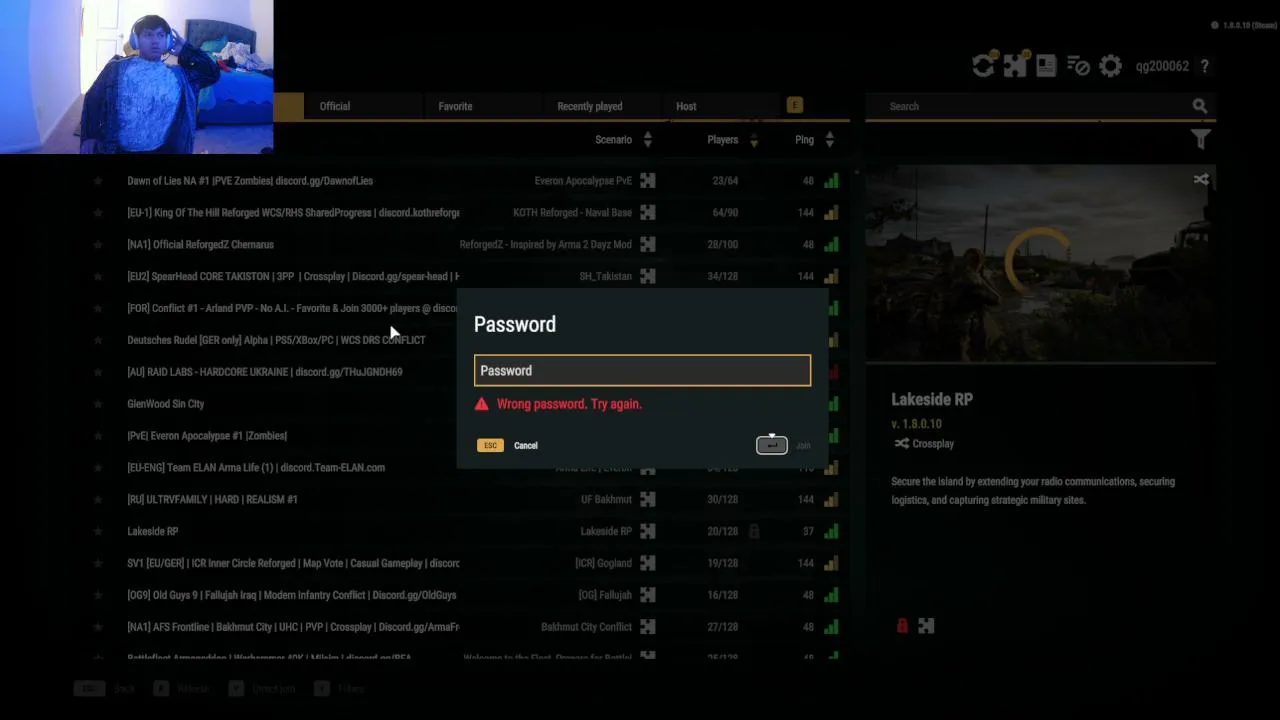Click the E key hint icon after Host tab

795,105
